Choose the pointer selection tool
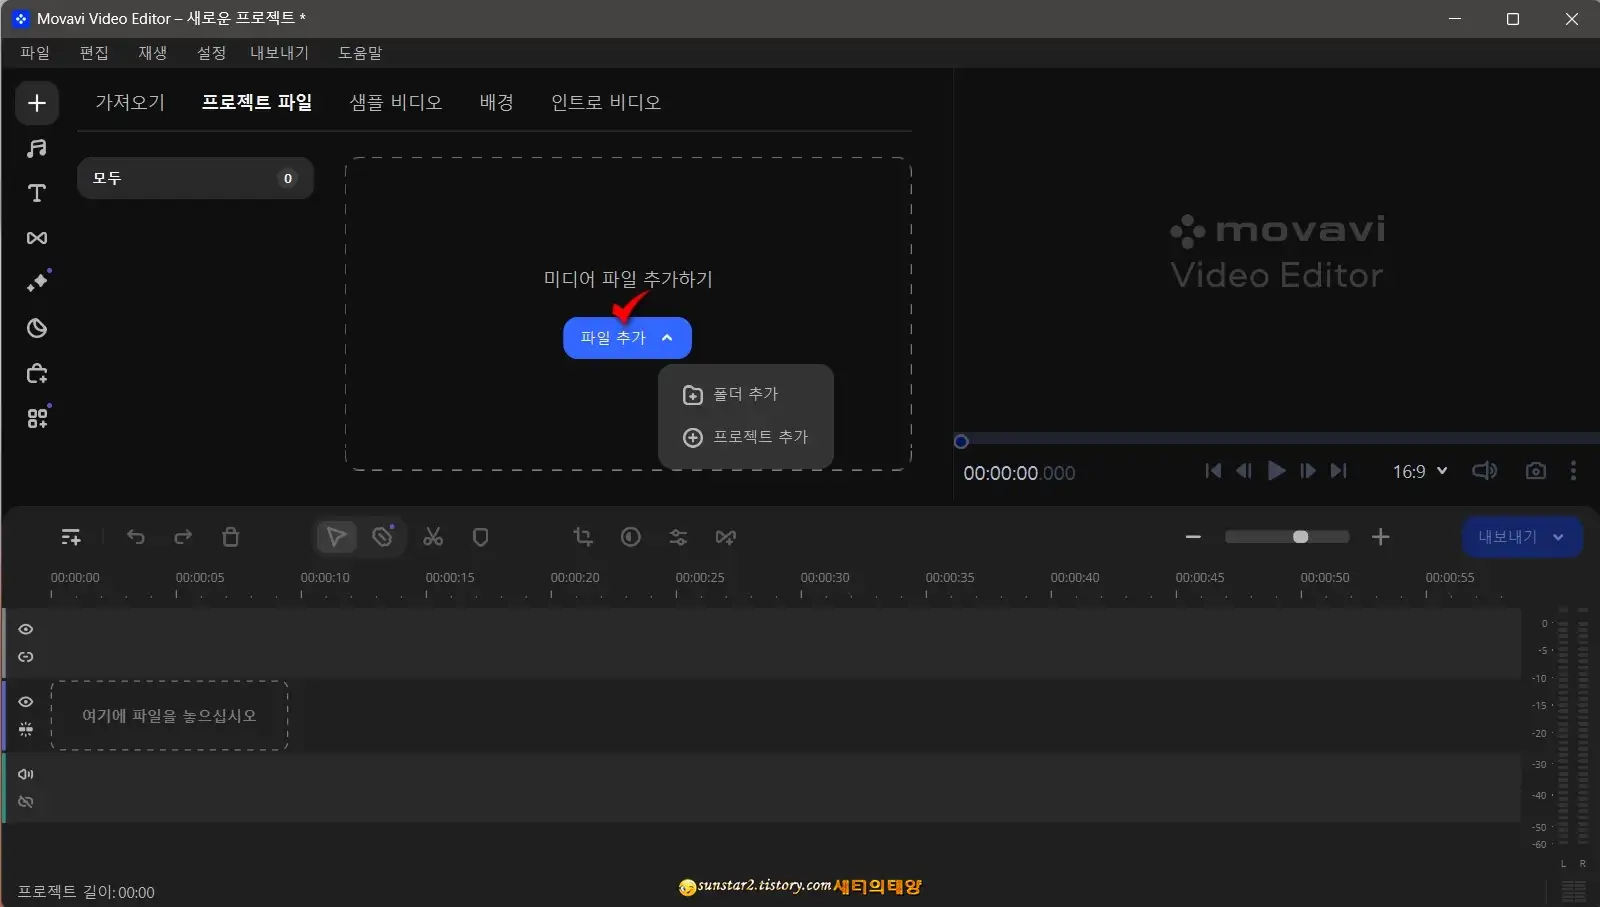The height and width of the screenshot is (907, 1600). [x=337, y=537]
